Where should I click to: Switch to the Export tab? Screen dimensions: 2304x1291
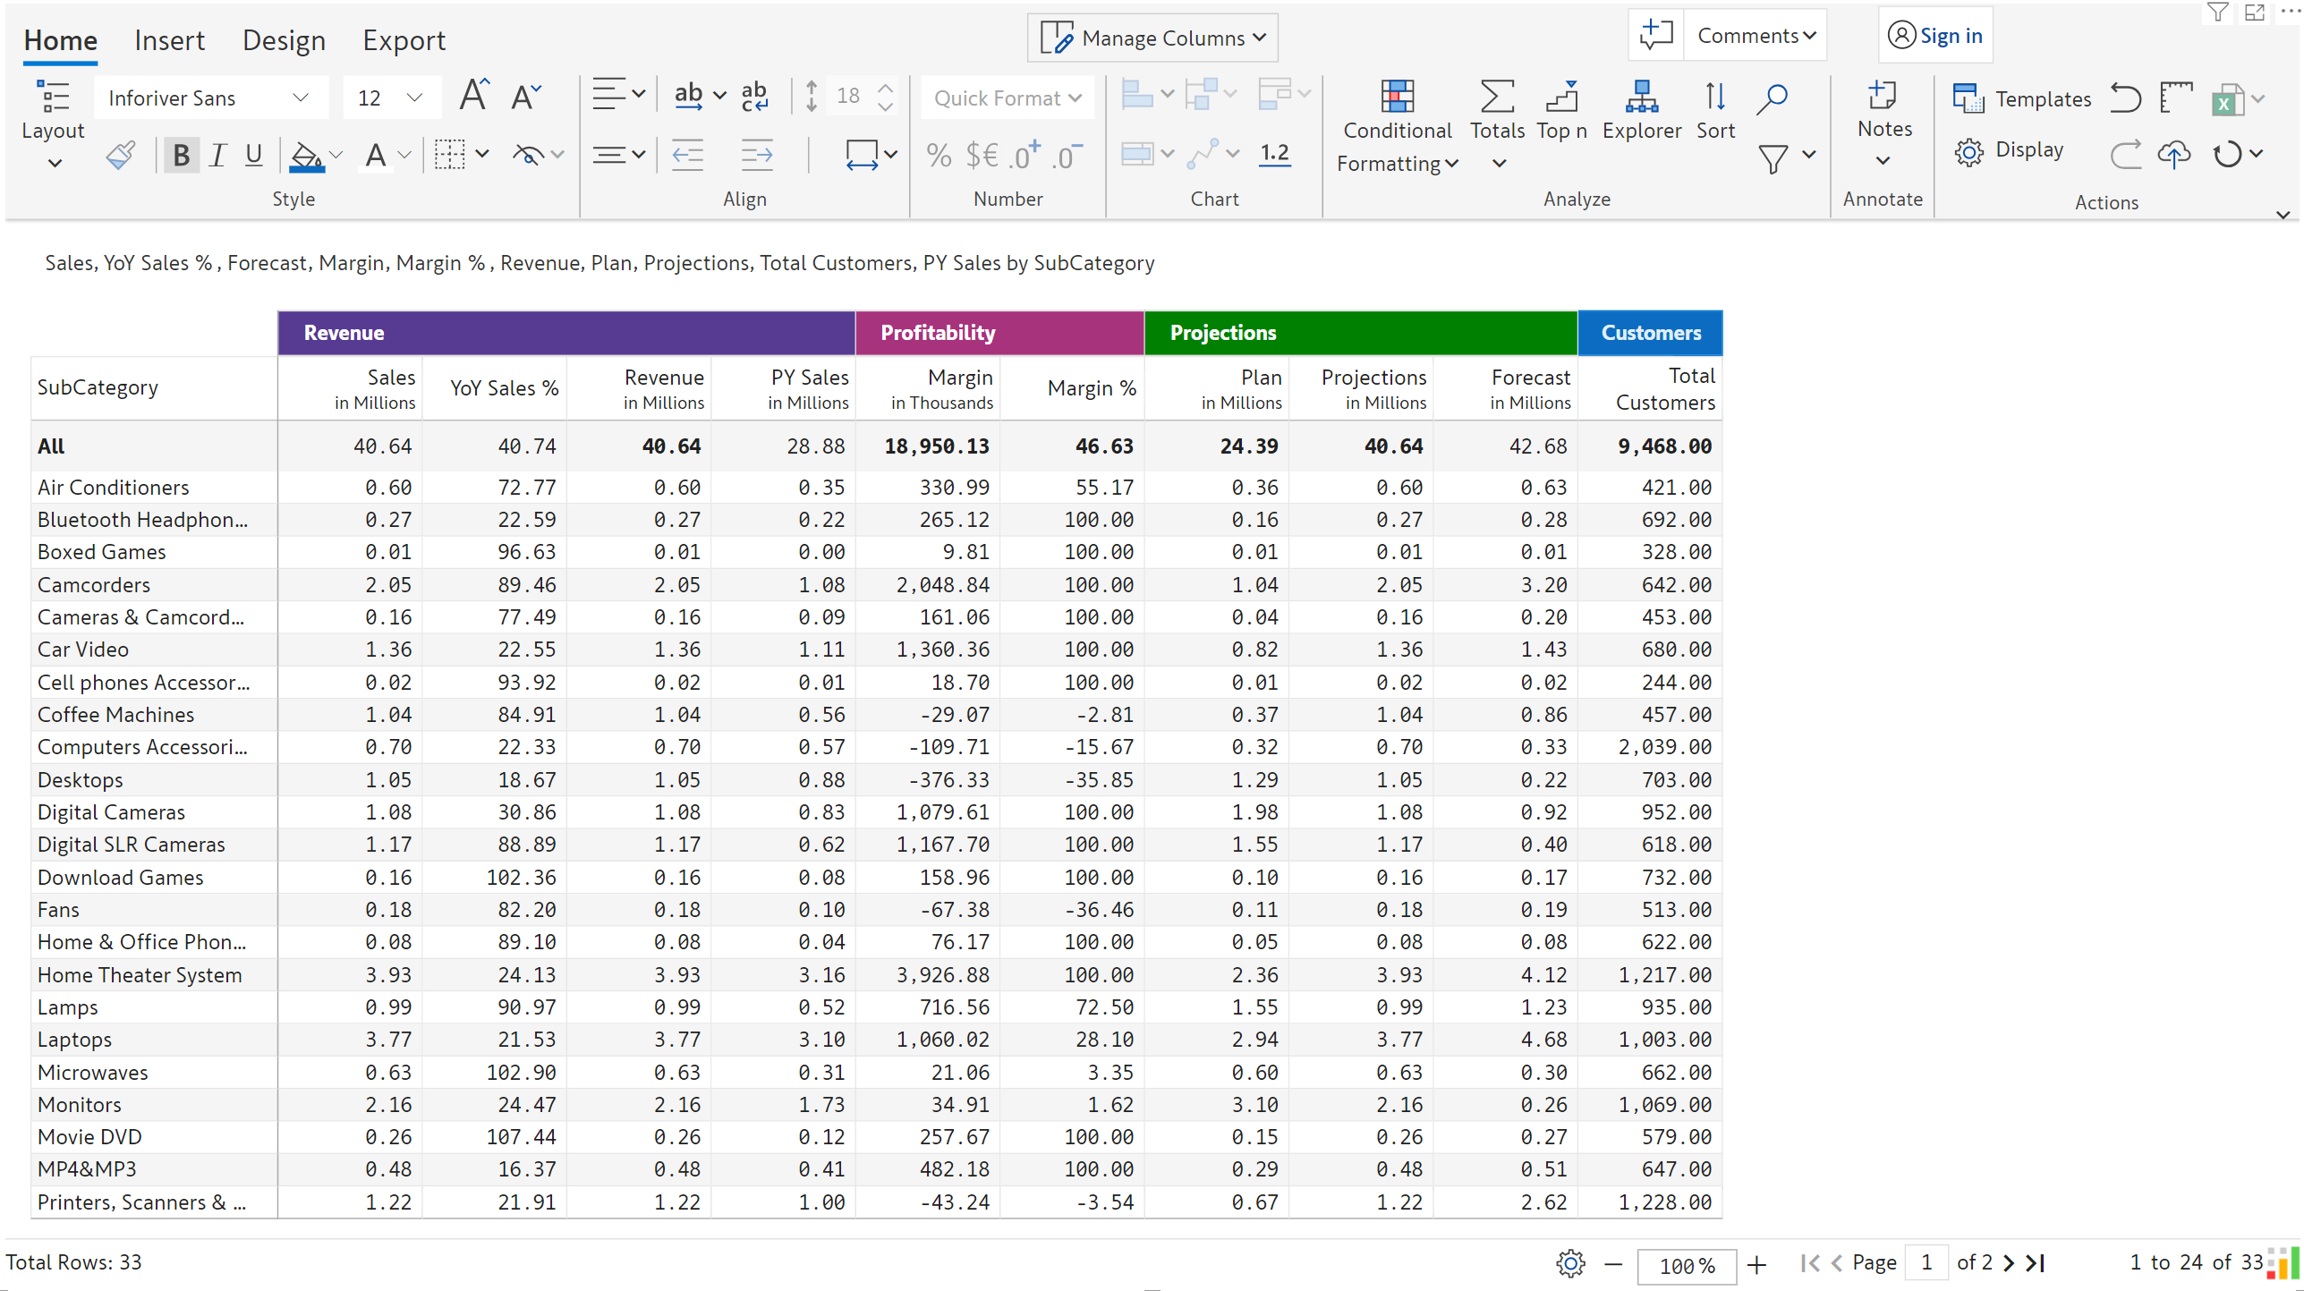403,40
